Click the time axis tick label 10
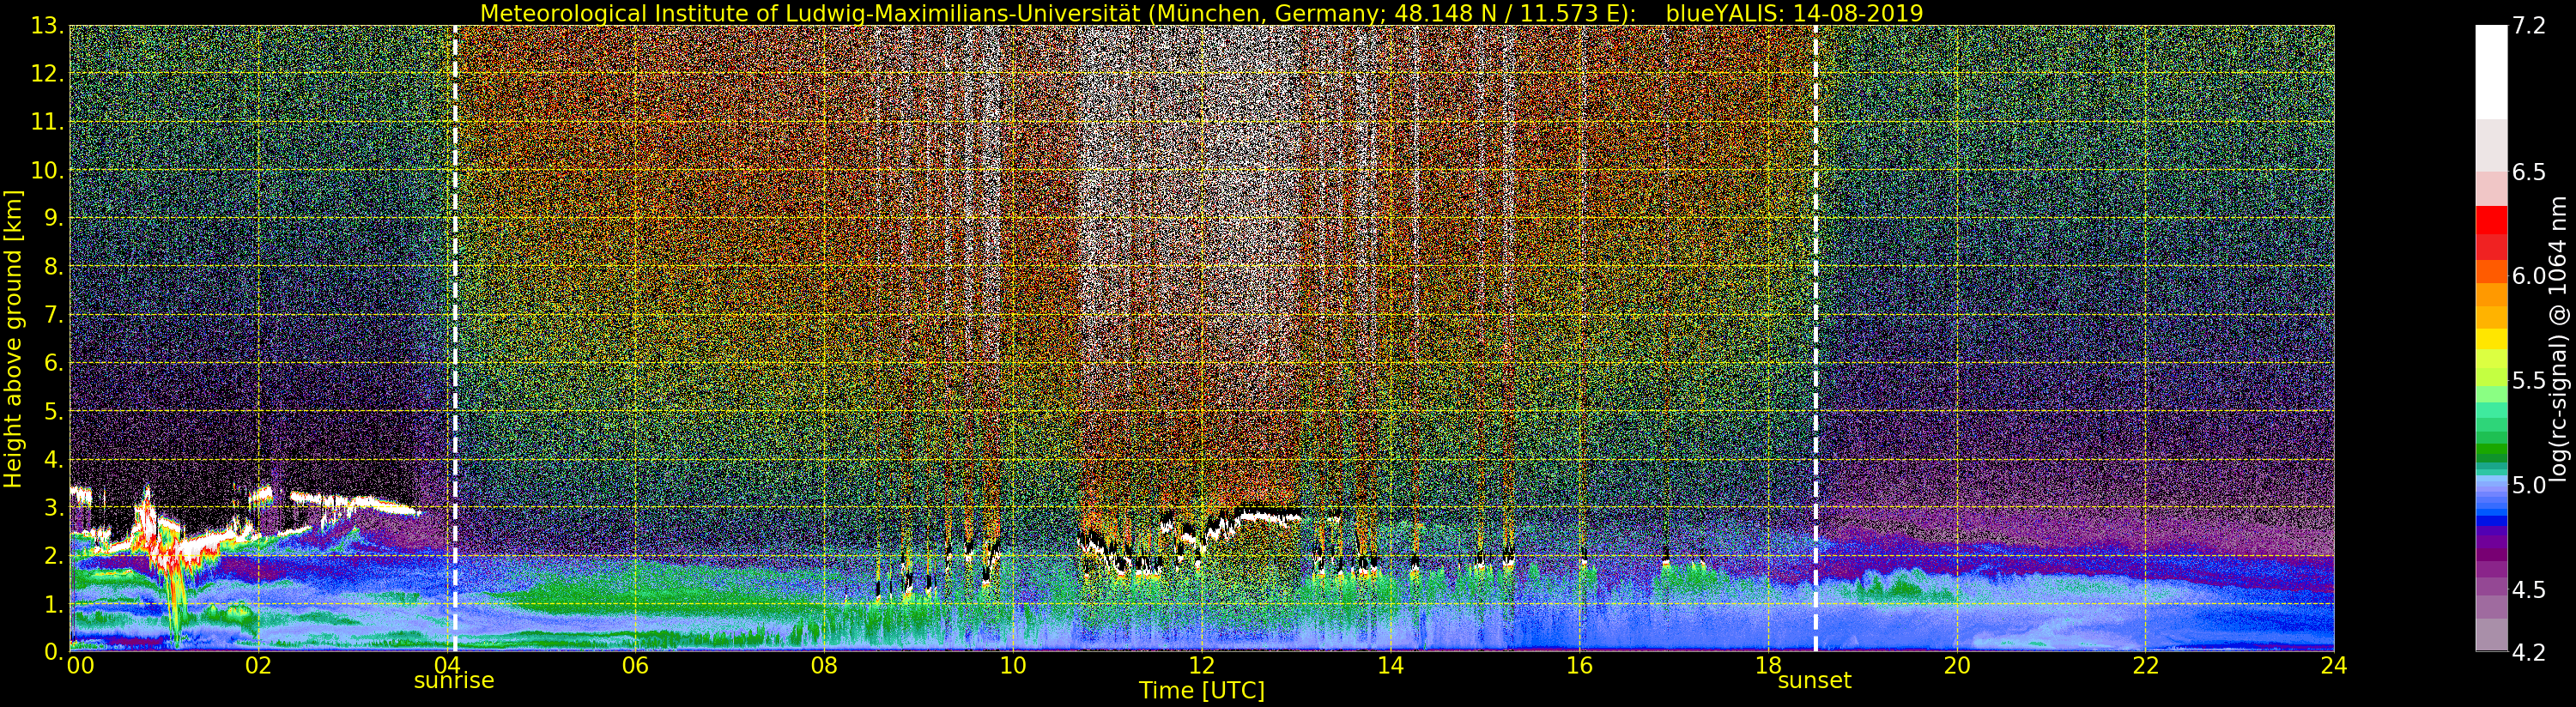Screen dimensions: 2576x707 [1013, 666]
